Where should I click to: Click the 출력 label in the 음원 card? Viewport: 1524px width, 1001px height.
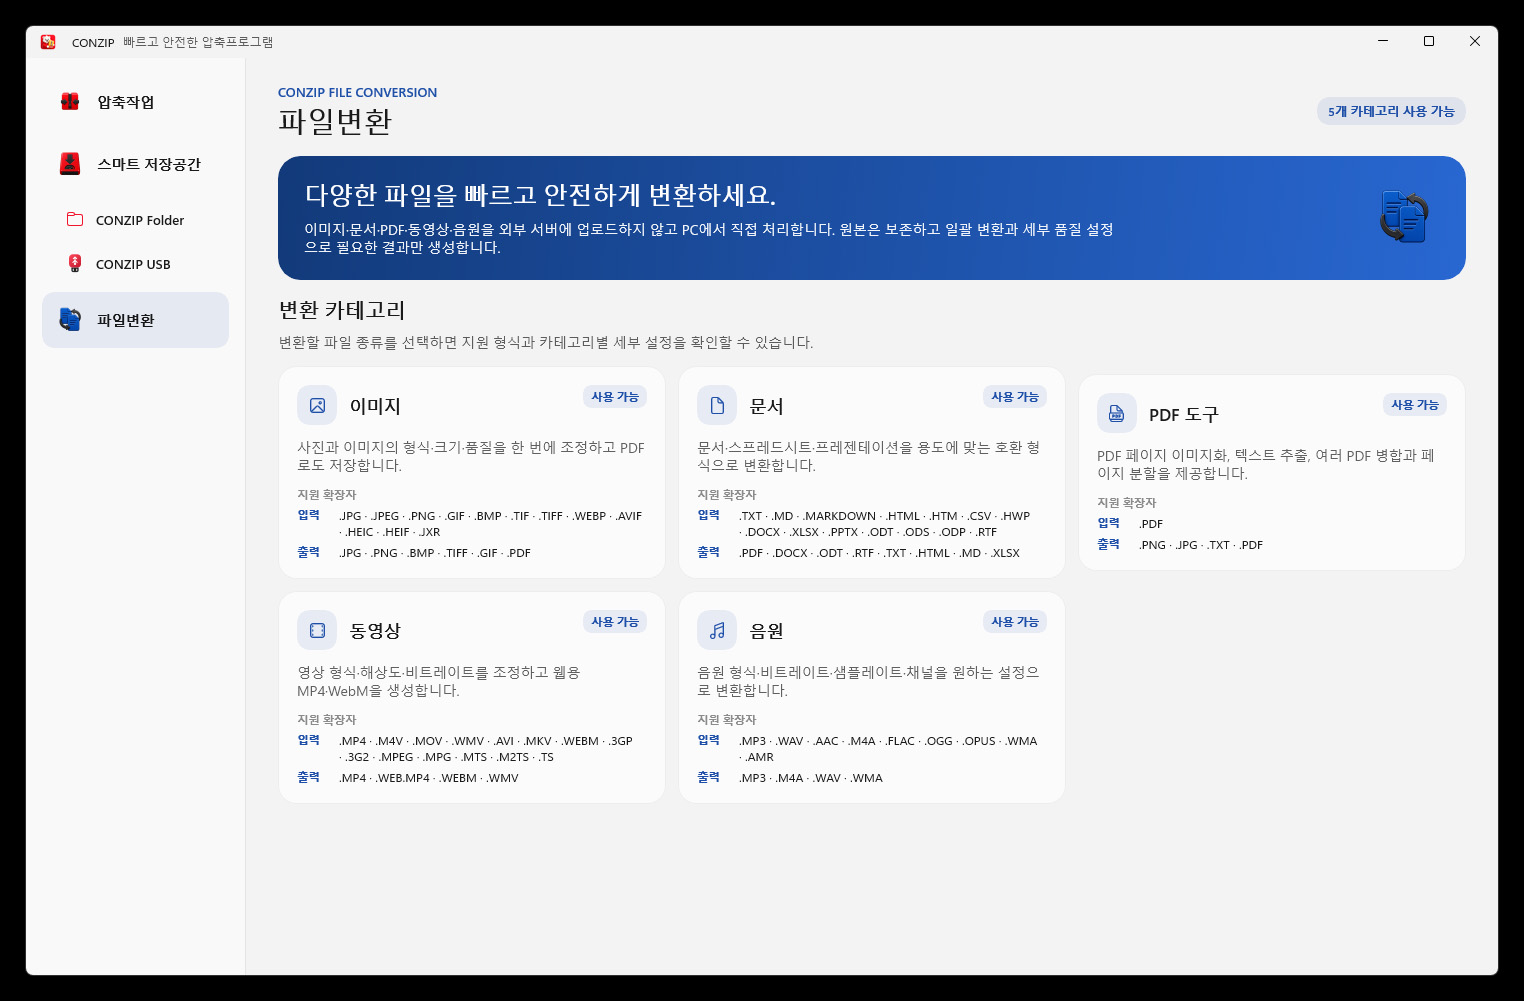pyautogui.click(x=709, y=777)
